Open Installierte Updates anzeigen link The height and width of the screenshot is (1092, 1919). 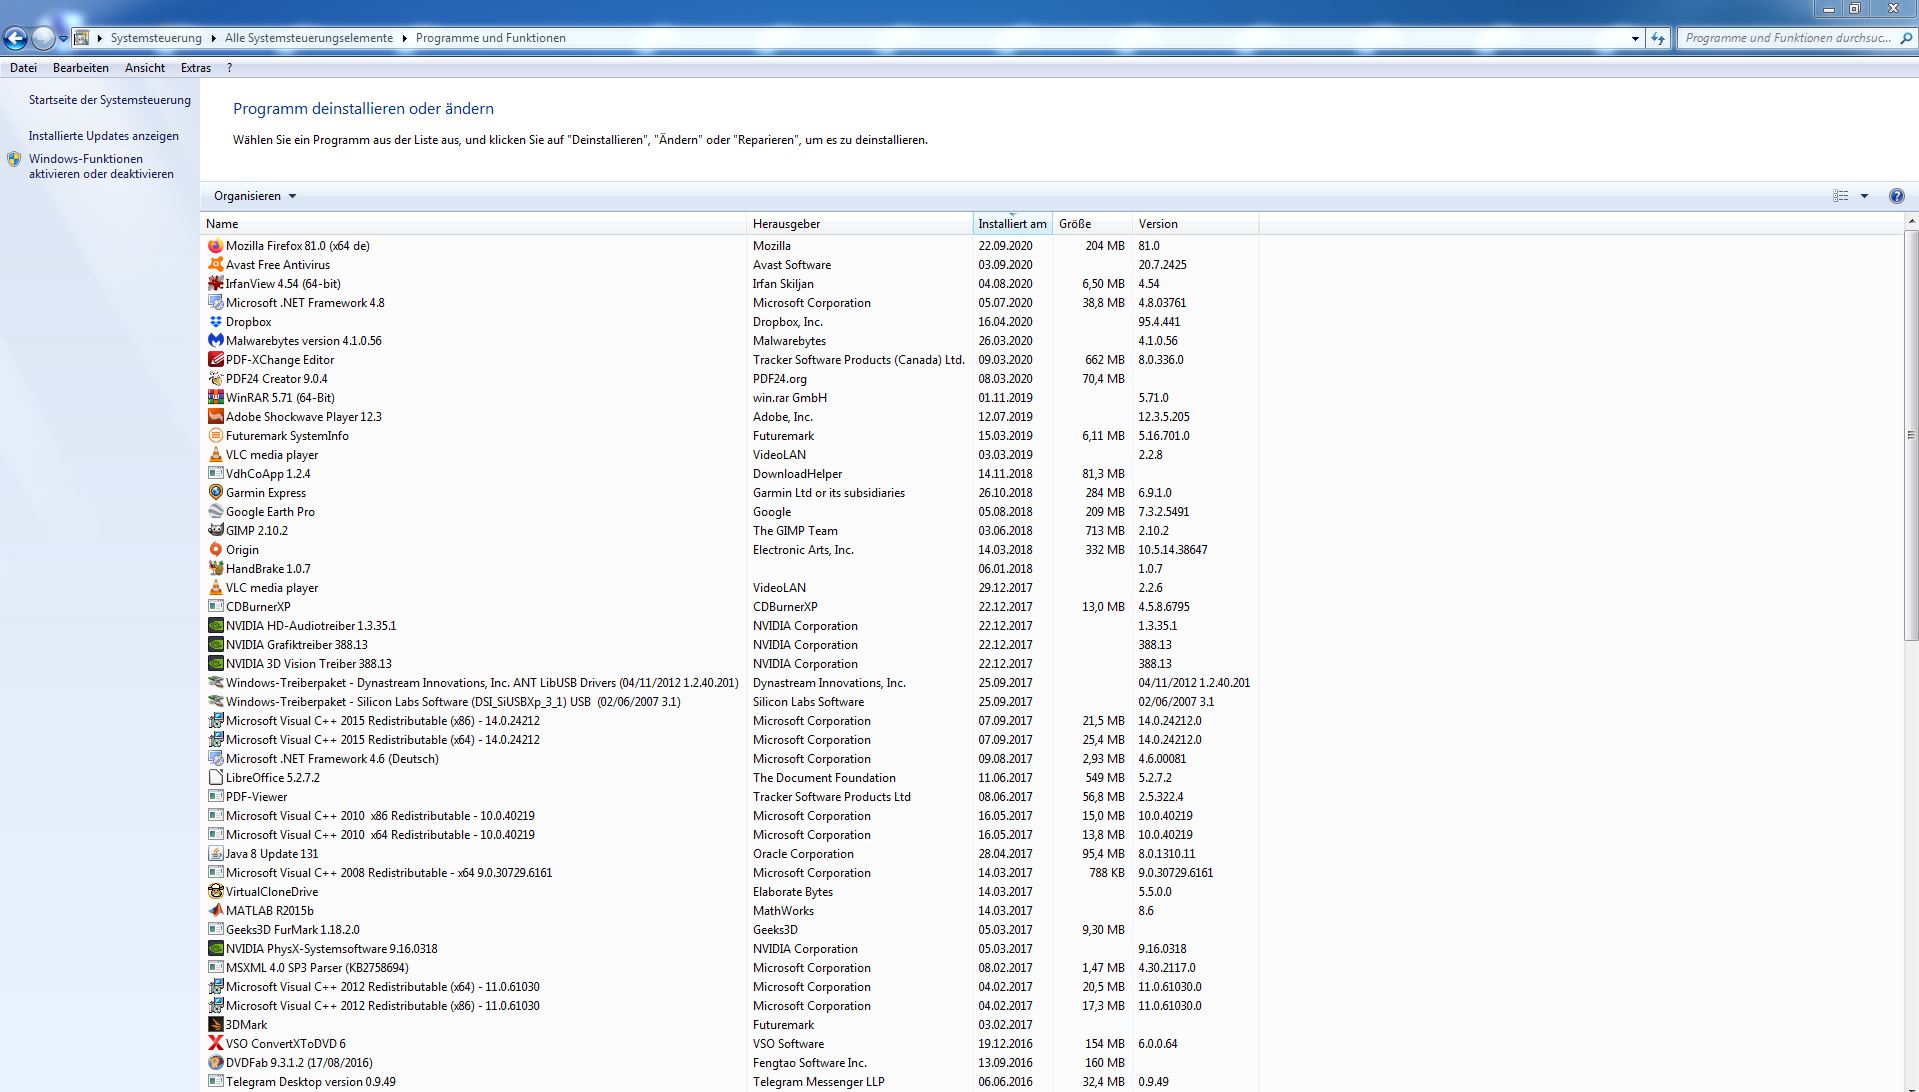[x=104, y=136]
